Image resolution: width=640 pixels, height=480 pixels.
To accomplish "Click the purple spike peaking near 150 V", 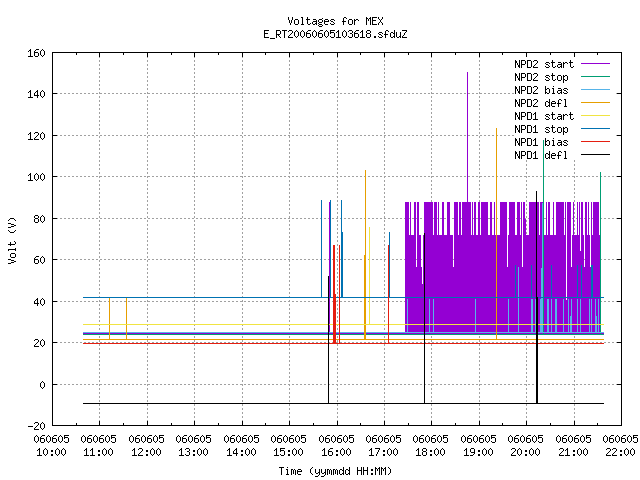I will coord(467,137).
